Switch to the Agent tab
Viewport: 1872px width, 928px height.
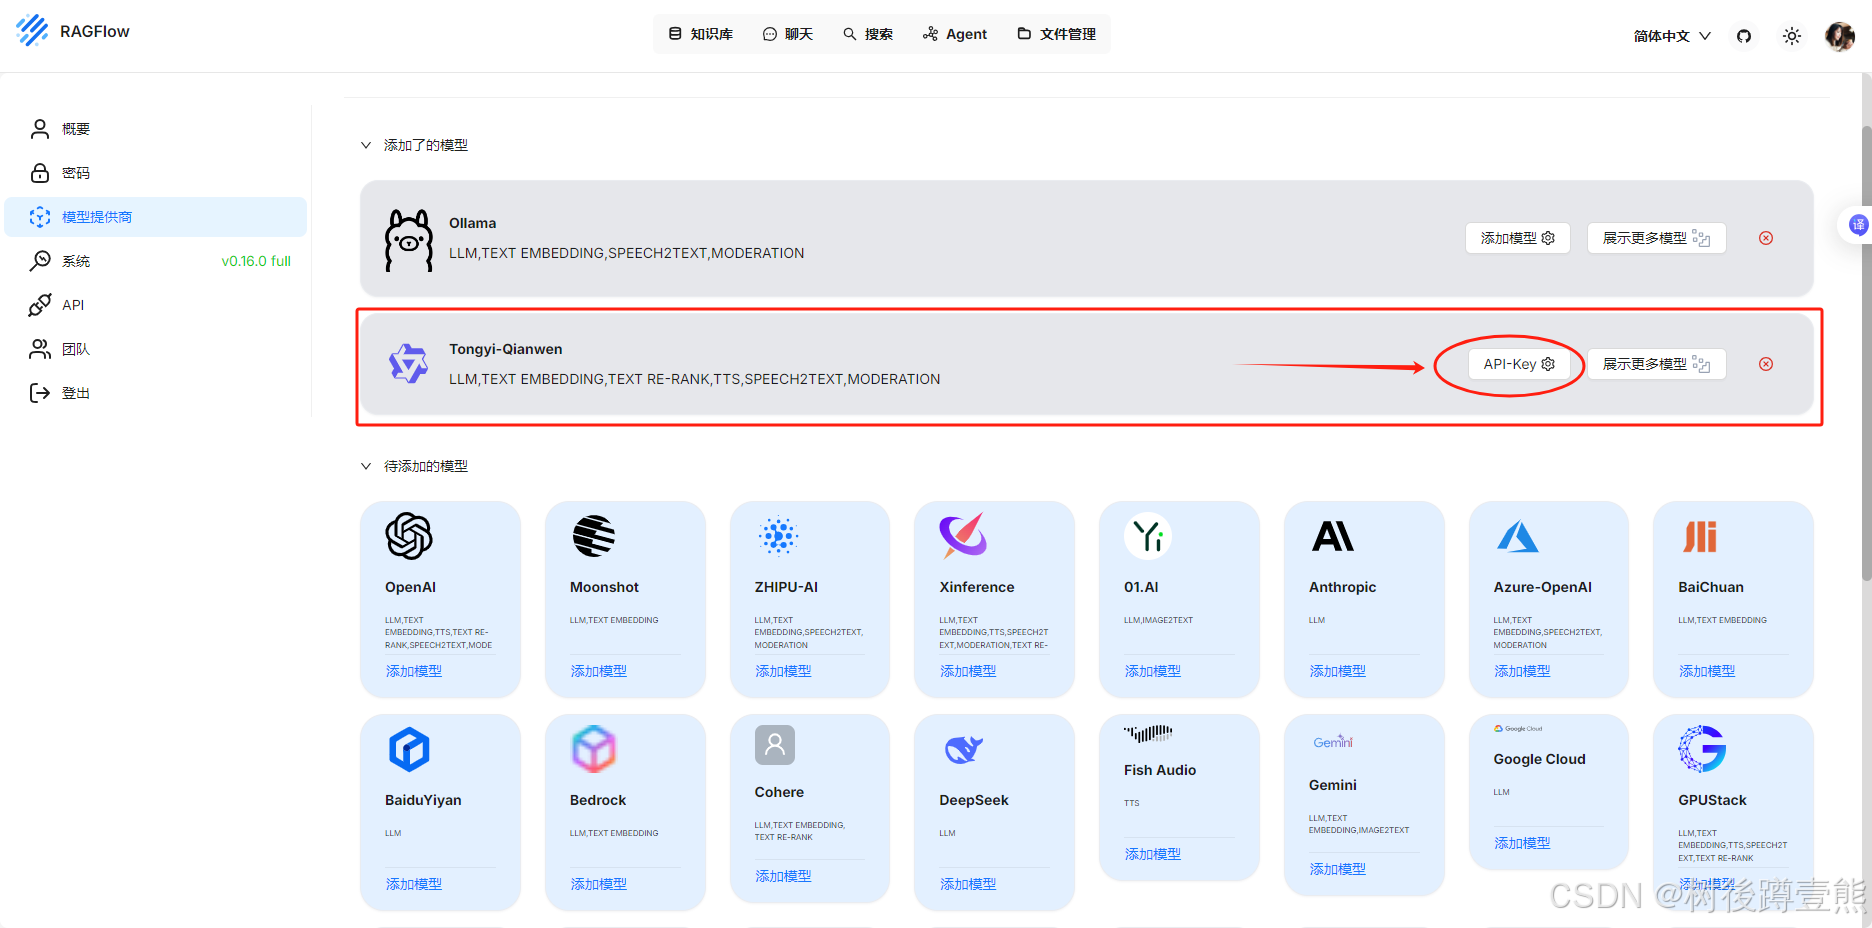tap(955, 34)
